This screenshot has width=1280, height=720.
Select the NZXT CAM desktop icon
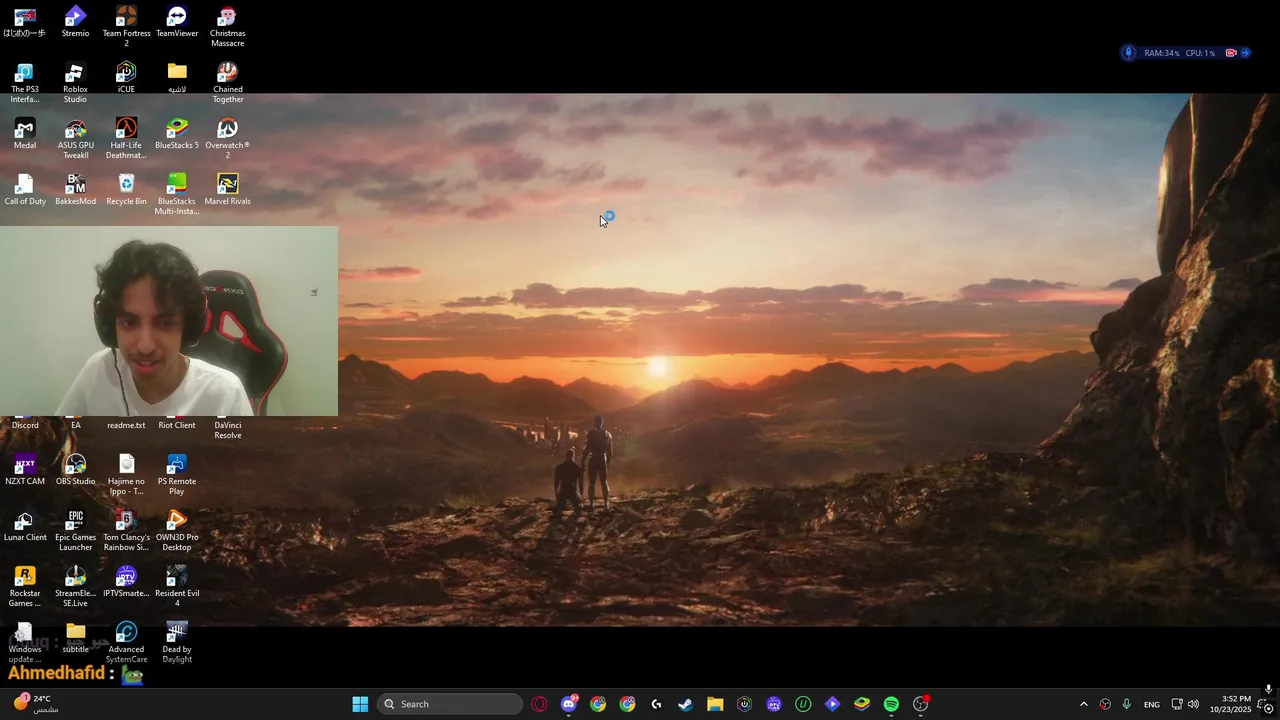coord(25,470)
